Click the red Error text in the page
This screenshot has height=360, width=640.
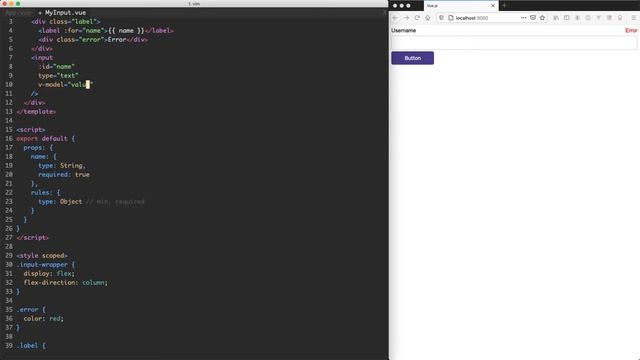[x=631, y=31]
